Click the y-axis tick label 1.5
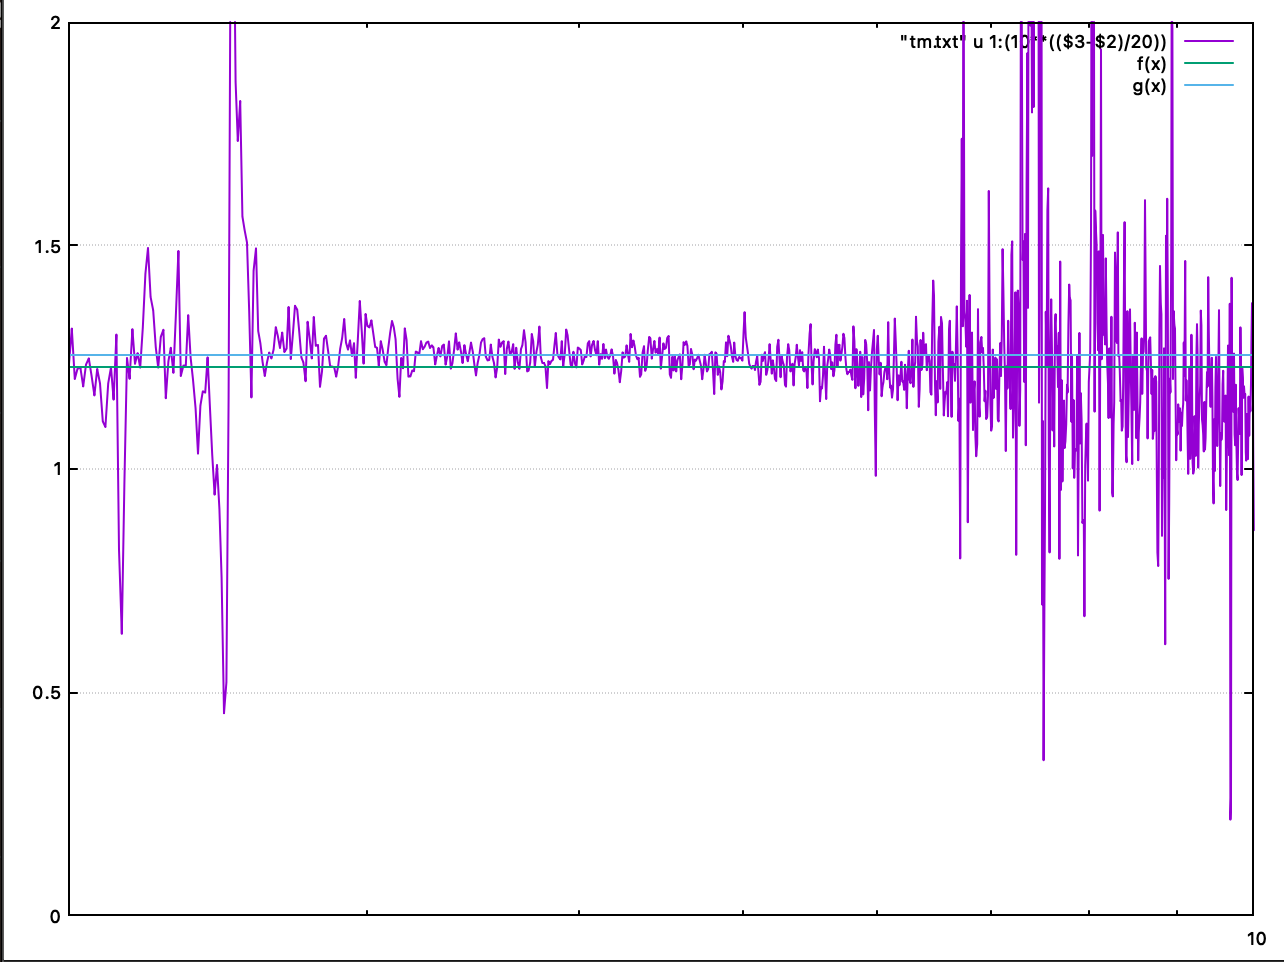 pos(46,246)
